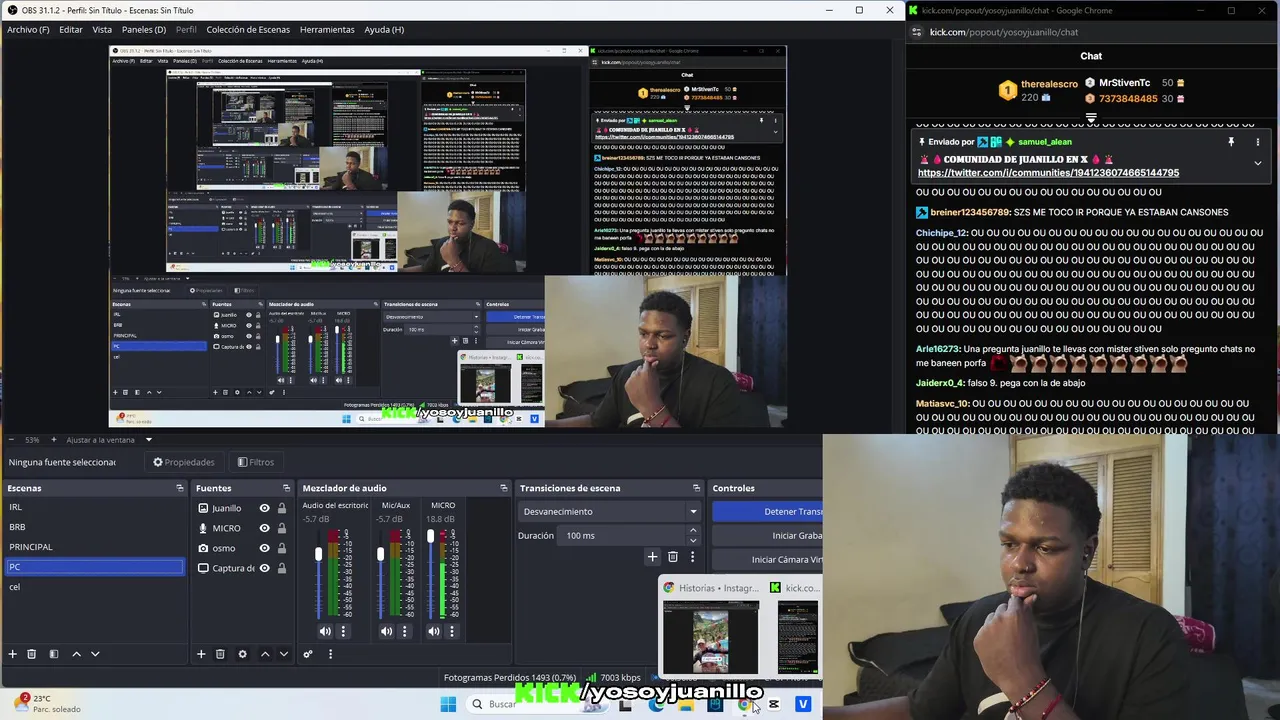Image resolution: width=1280 pixels, height=720 pixels.
Task: Toggle lock on osmo source
Action: [282, 548]
